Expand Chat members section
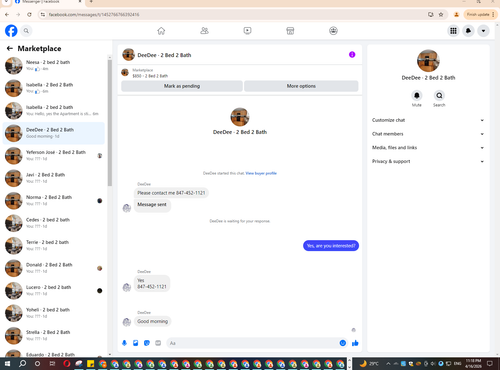The height and width of the screenshot is (370, 500). [428, 134]
